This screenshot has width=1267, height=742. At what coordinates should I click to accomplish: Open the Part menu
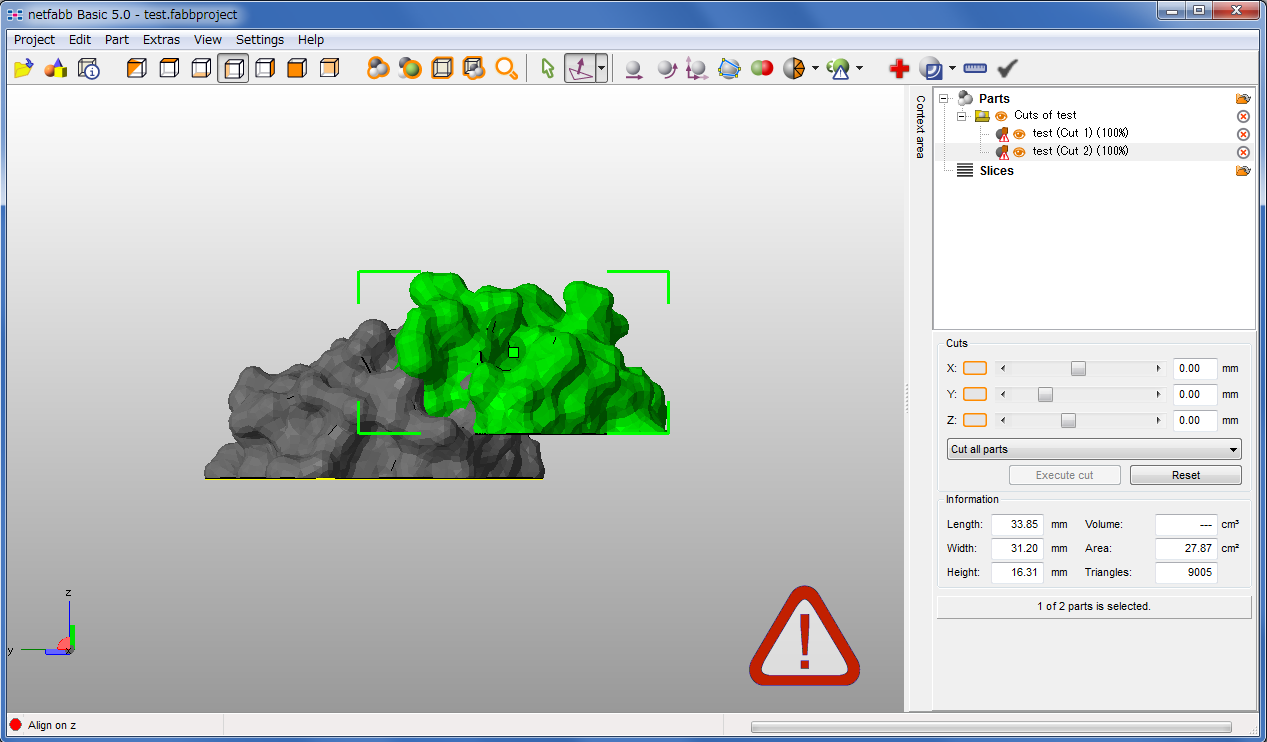[117, 40]
